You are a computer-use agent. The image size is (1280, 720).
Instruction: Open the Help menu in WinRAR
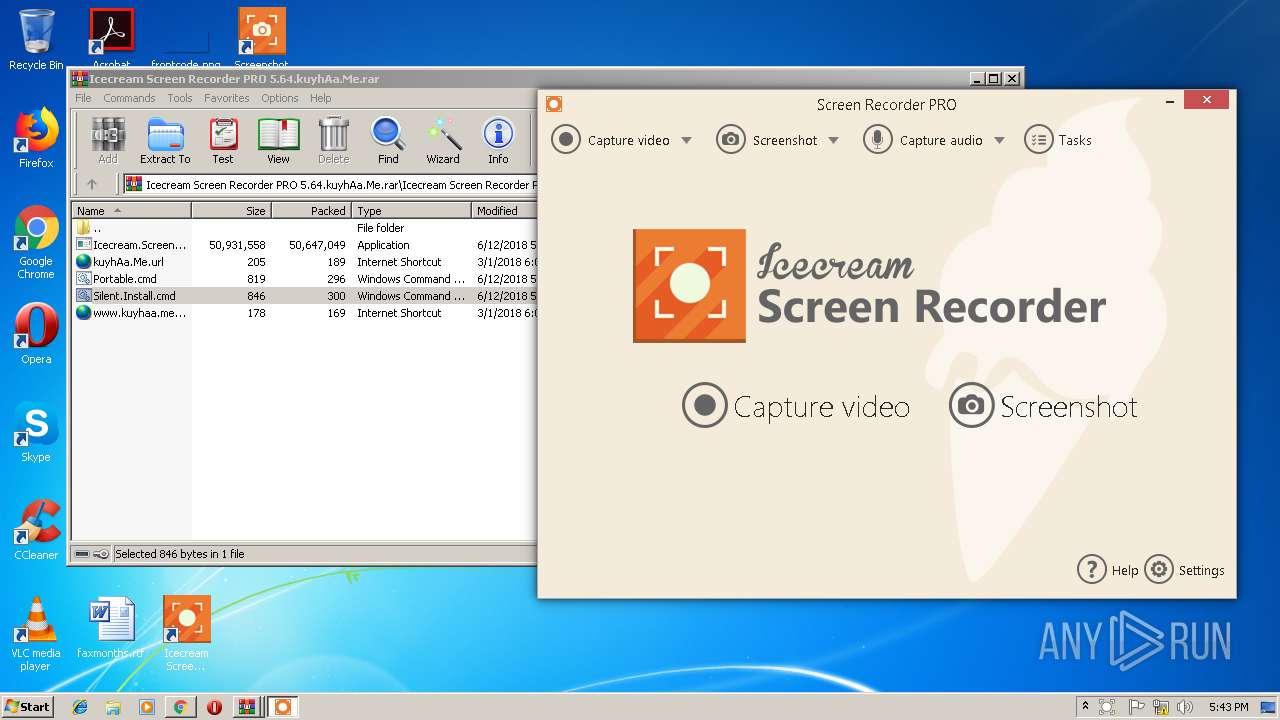[x=320, y=98]
